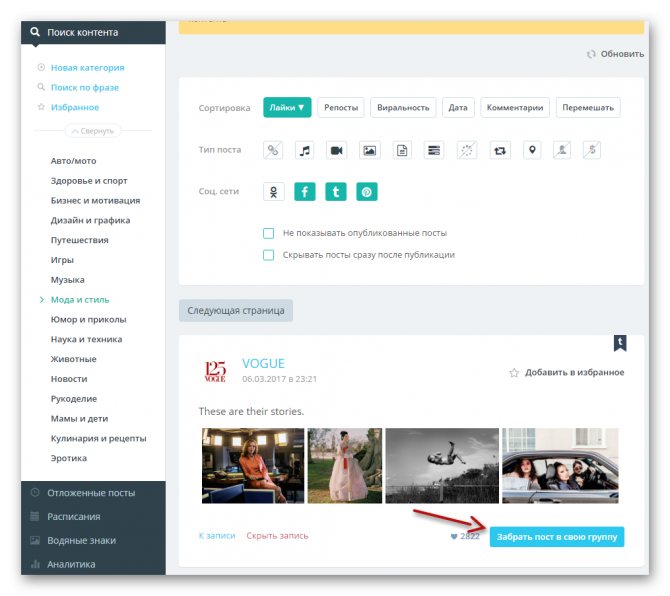This screenshot has width=670, height=596.
Task: Click the plus icon beside Новая категория
Action: 41,67
